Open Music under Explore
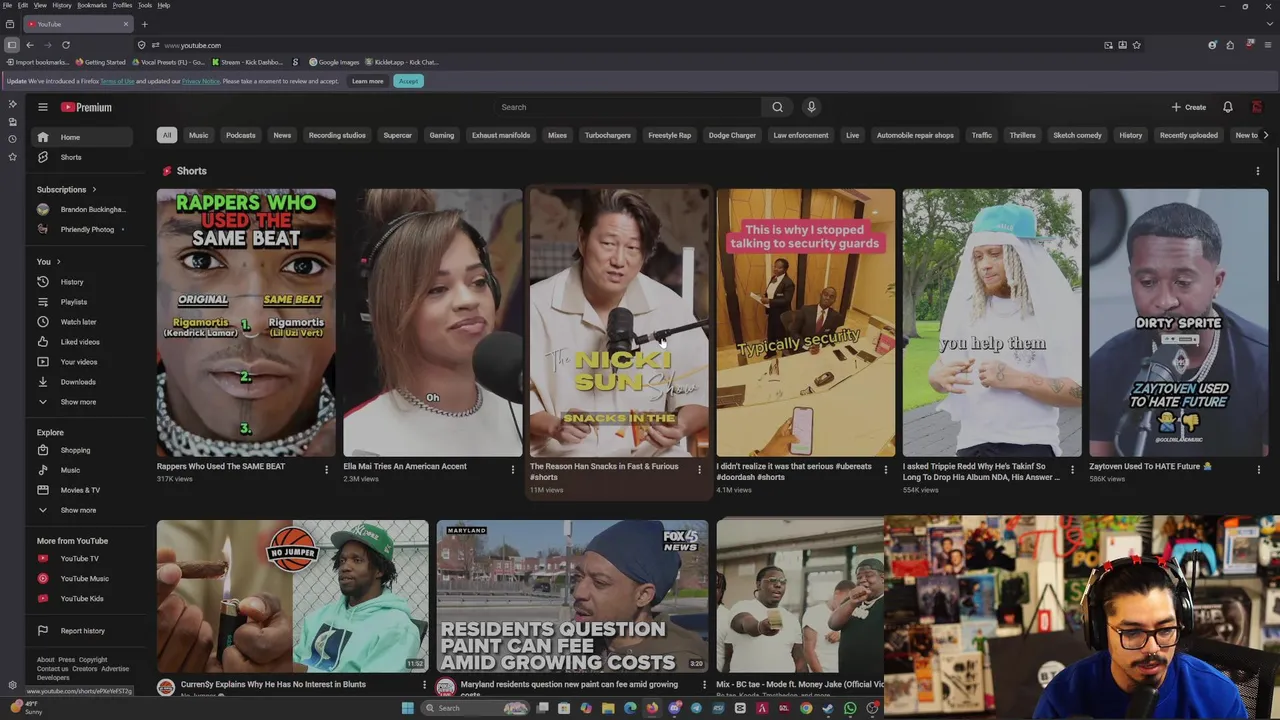 [x=83, y=470]
